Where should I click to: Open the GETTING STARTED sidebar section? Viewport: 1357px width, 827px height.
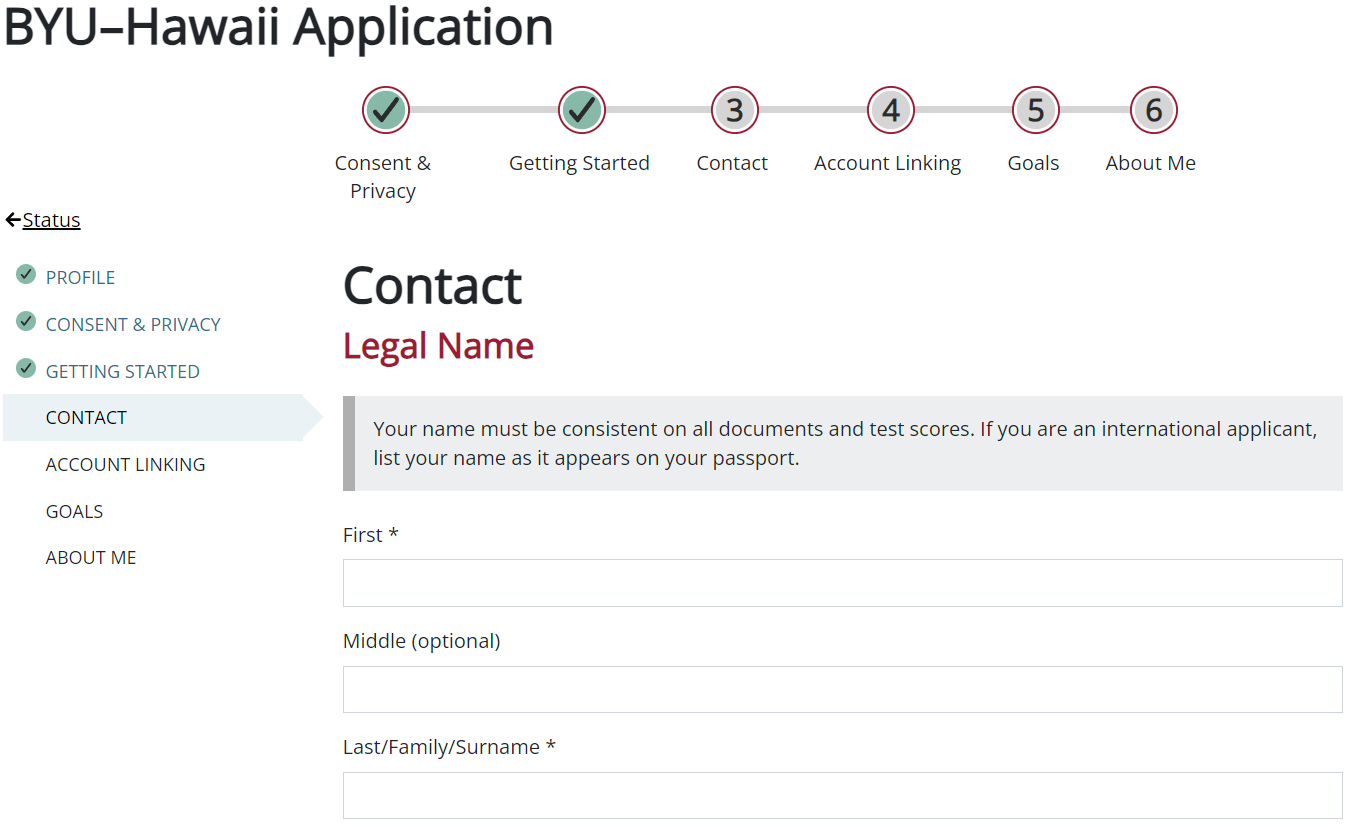[x=123, y=372]
